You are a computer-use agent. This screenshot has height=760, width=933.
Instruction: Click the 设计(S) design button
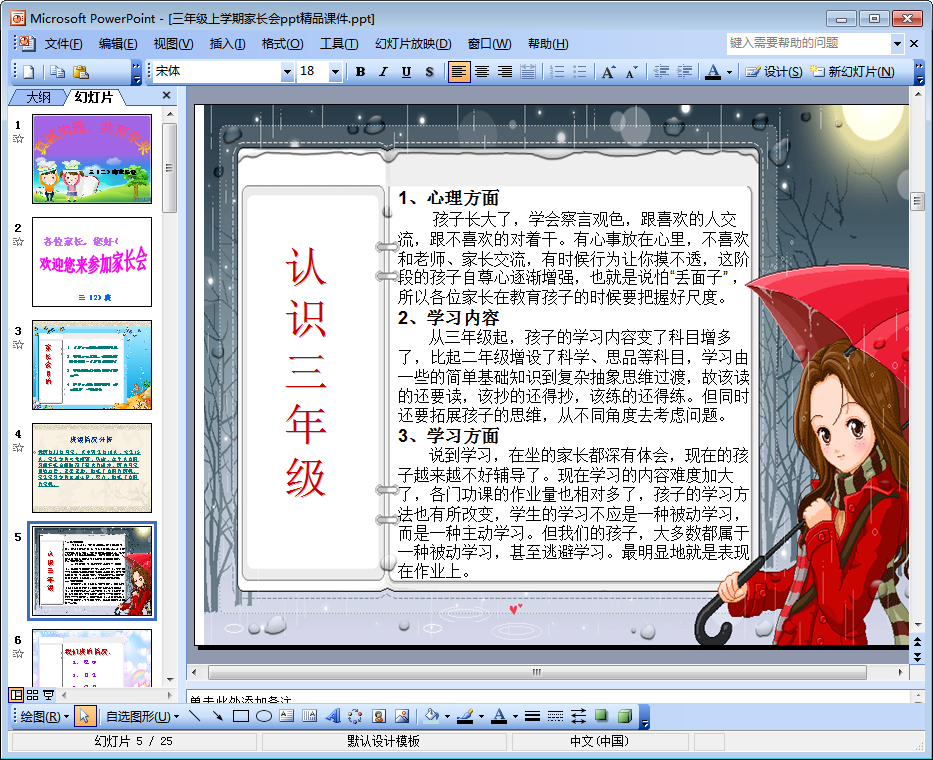pyautogui.click(x=774, y=72)
